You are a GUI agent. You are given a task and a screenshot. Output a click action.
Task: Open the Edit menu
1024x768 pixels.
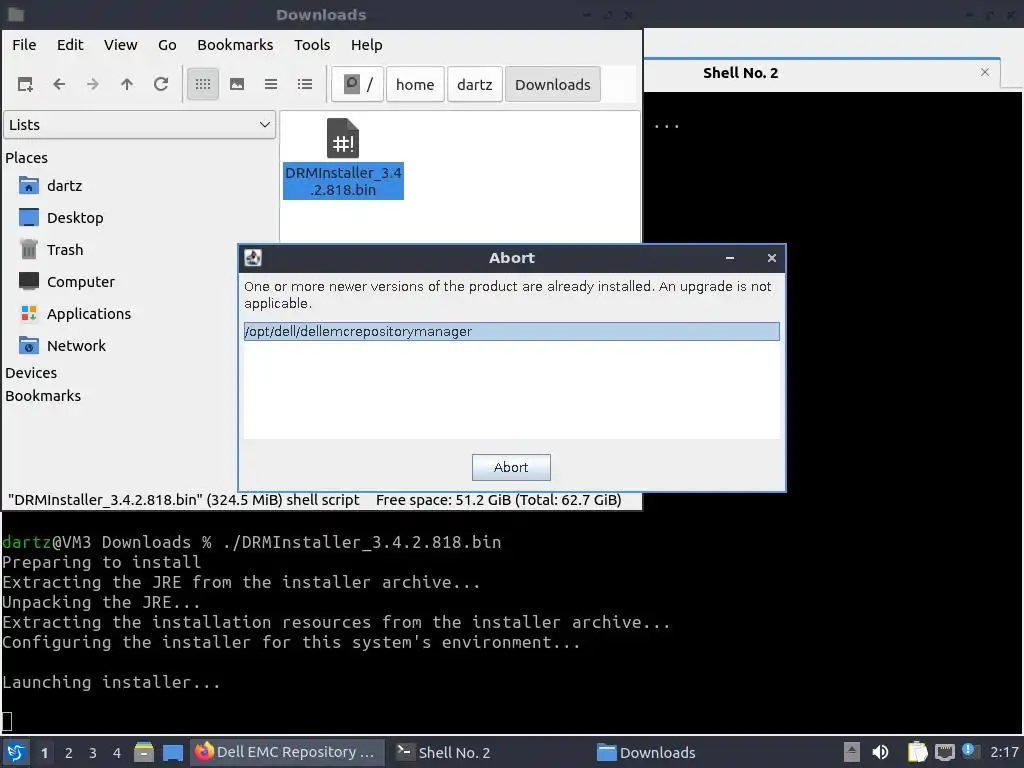(70, 45)
